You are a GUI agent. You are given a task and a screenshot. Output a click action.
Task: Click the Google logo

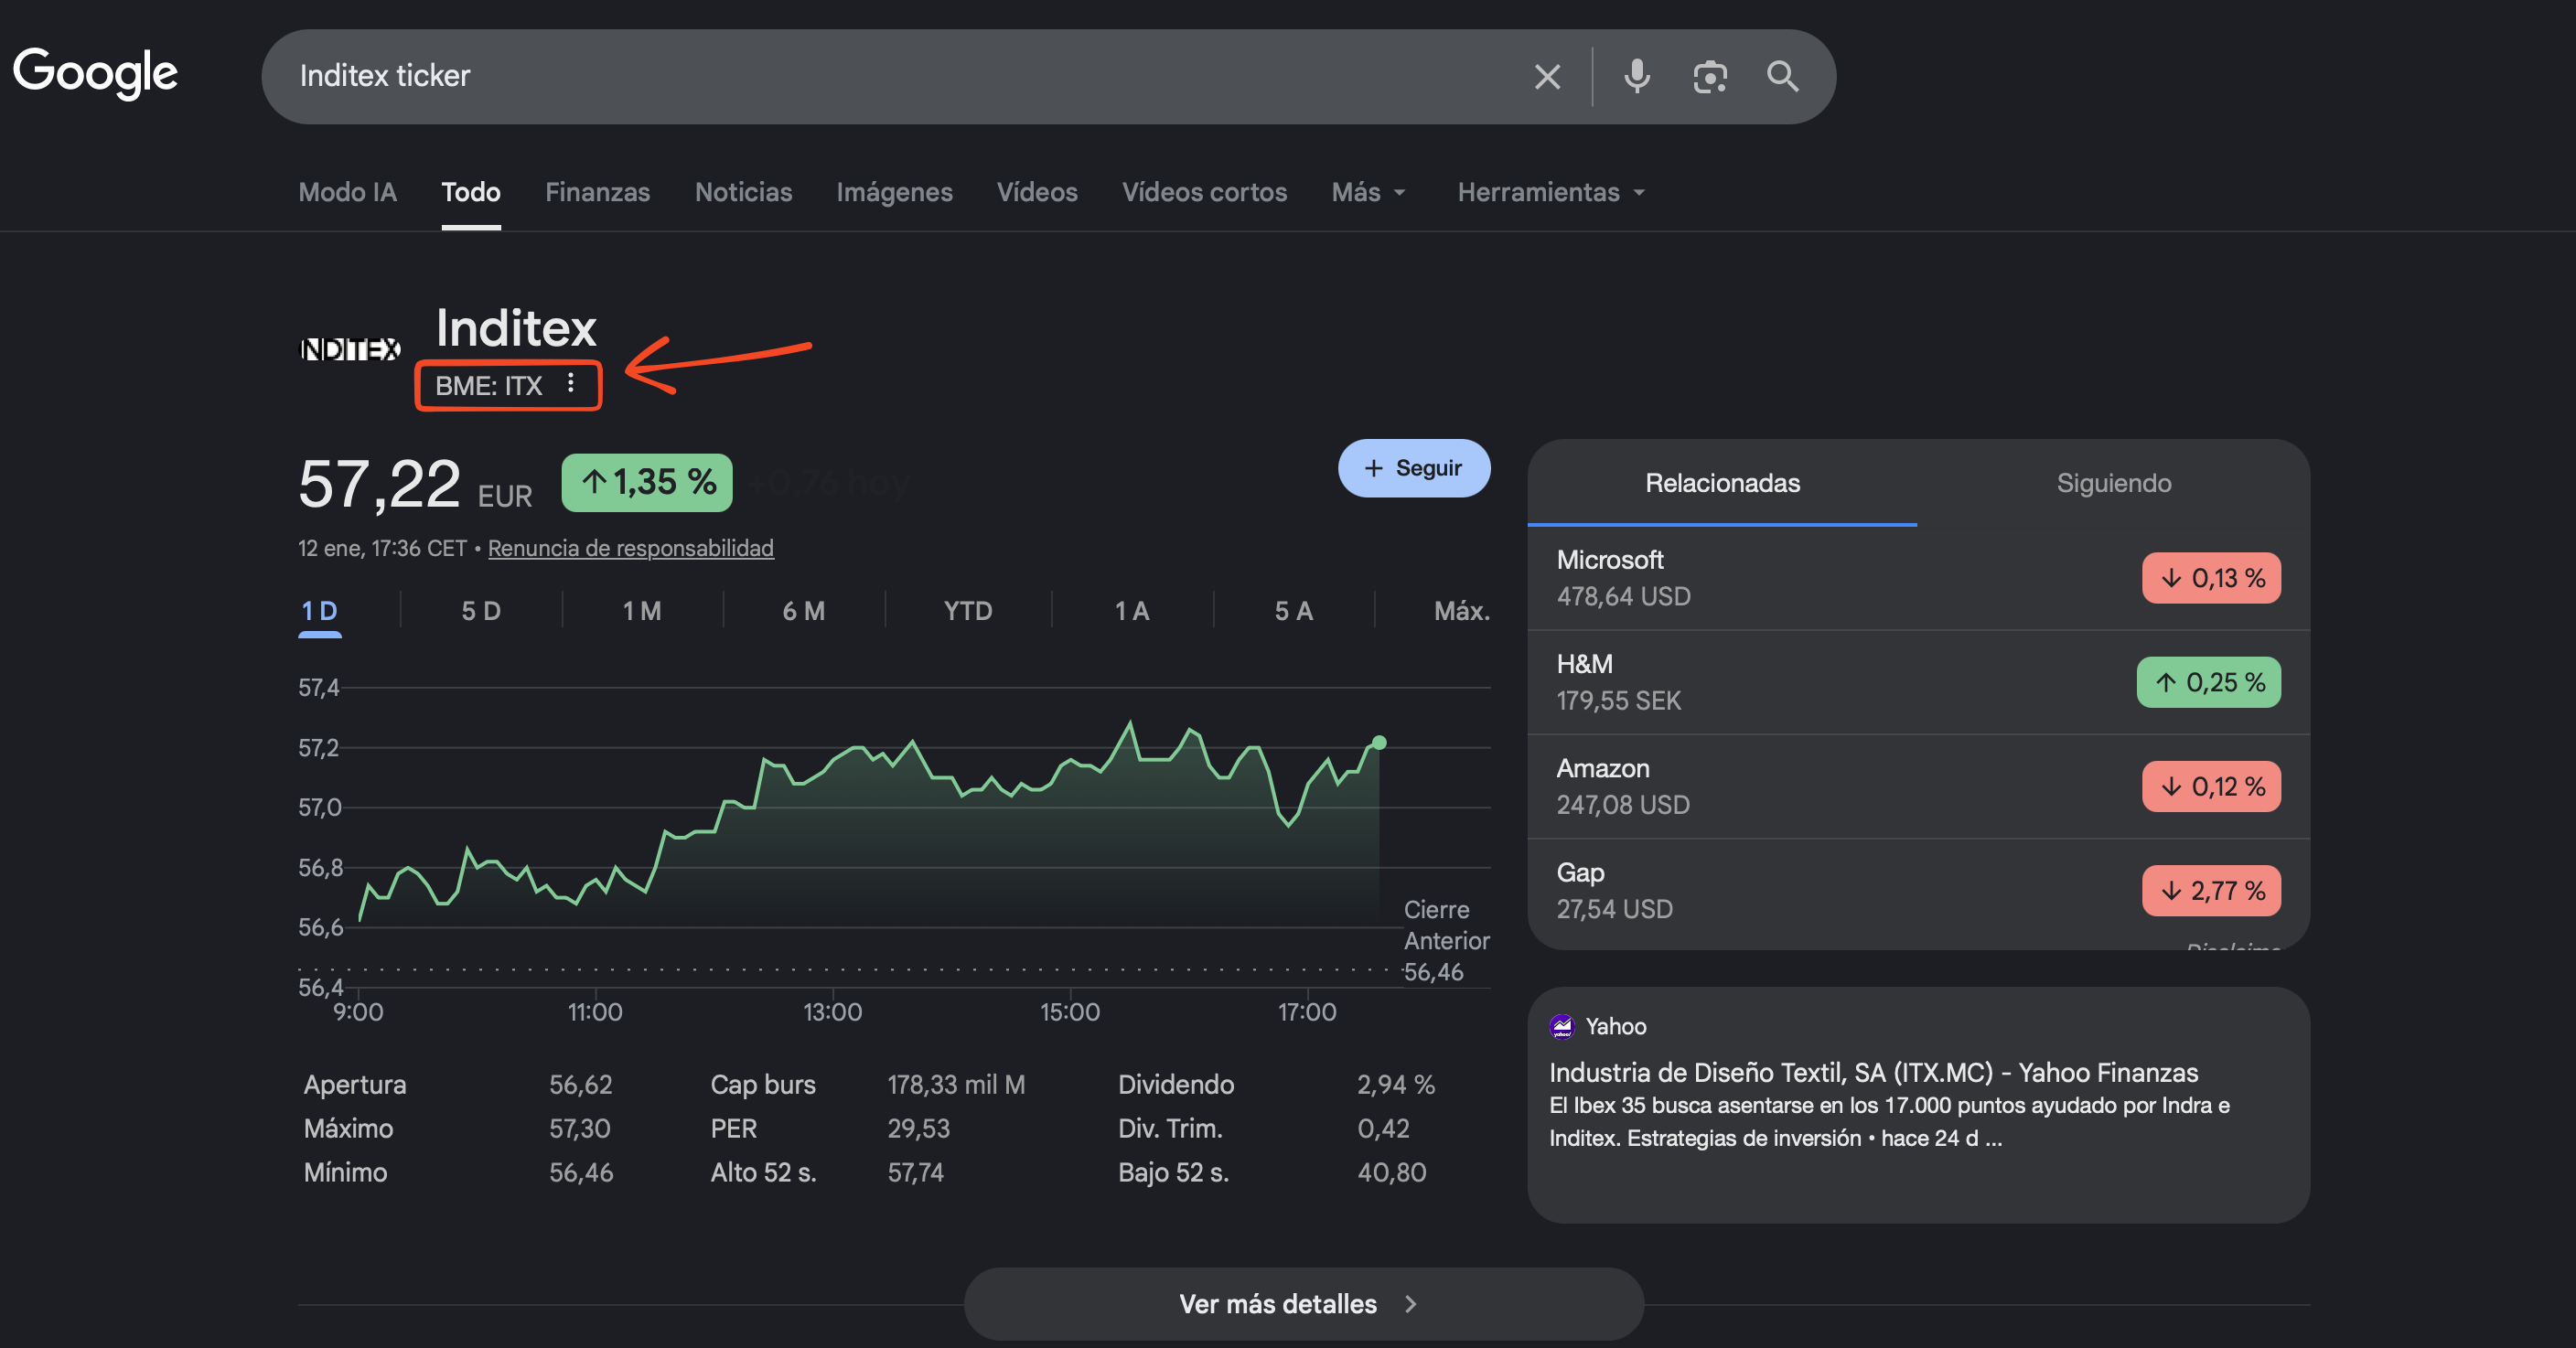95,73
